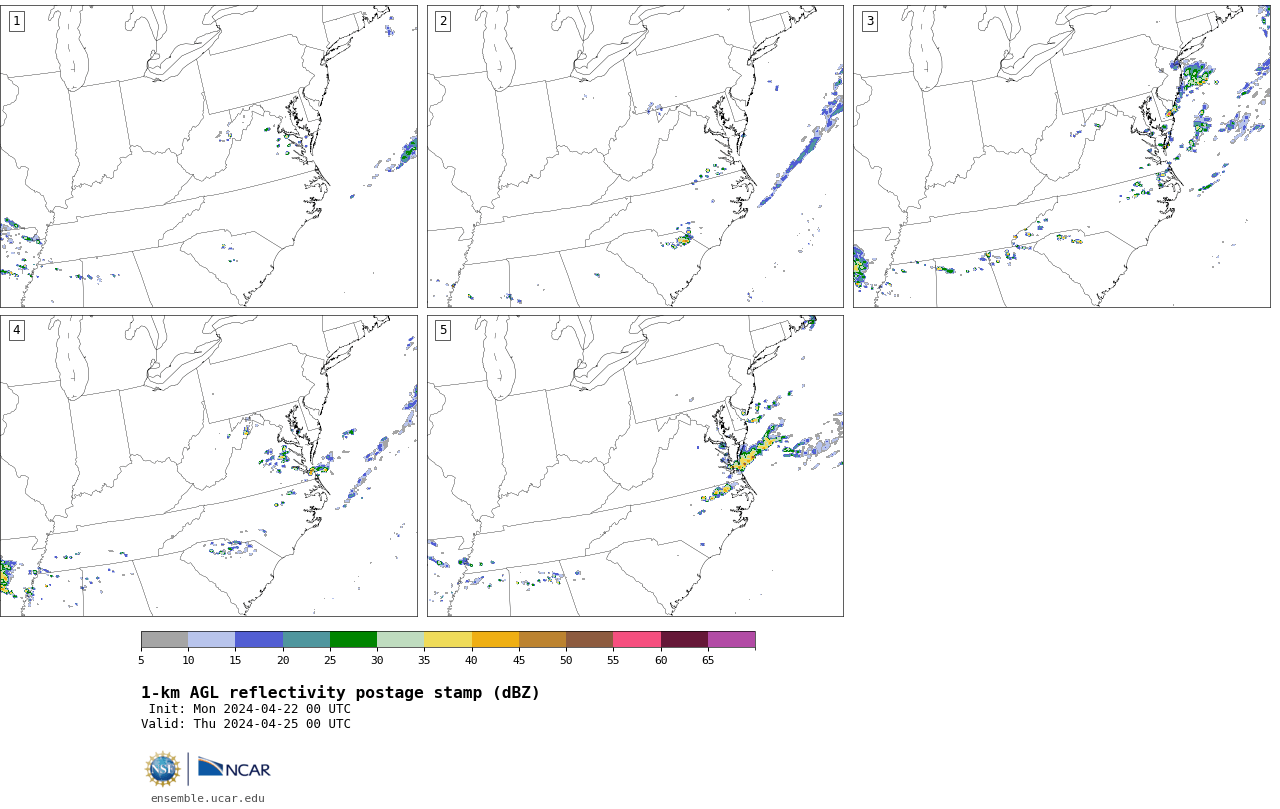The image size is (1280, 809).
Task: Click the maroon 60-65 dBZ swatch
Action: [684, 640]
